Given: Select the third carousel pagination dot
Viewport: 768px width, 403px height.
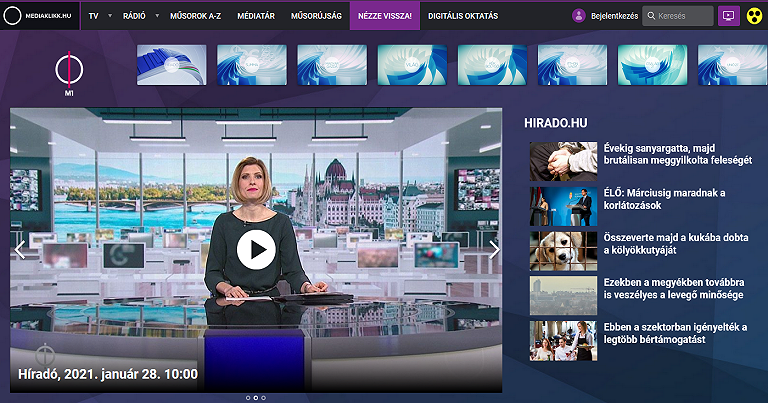Looking at the screenshot, I should [264, 398].
